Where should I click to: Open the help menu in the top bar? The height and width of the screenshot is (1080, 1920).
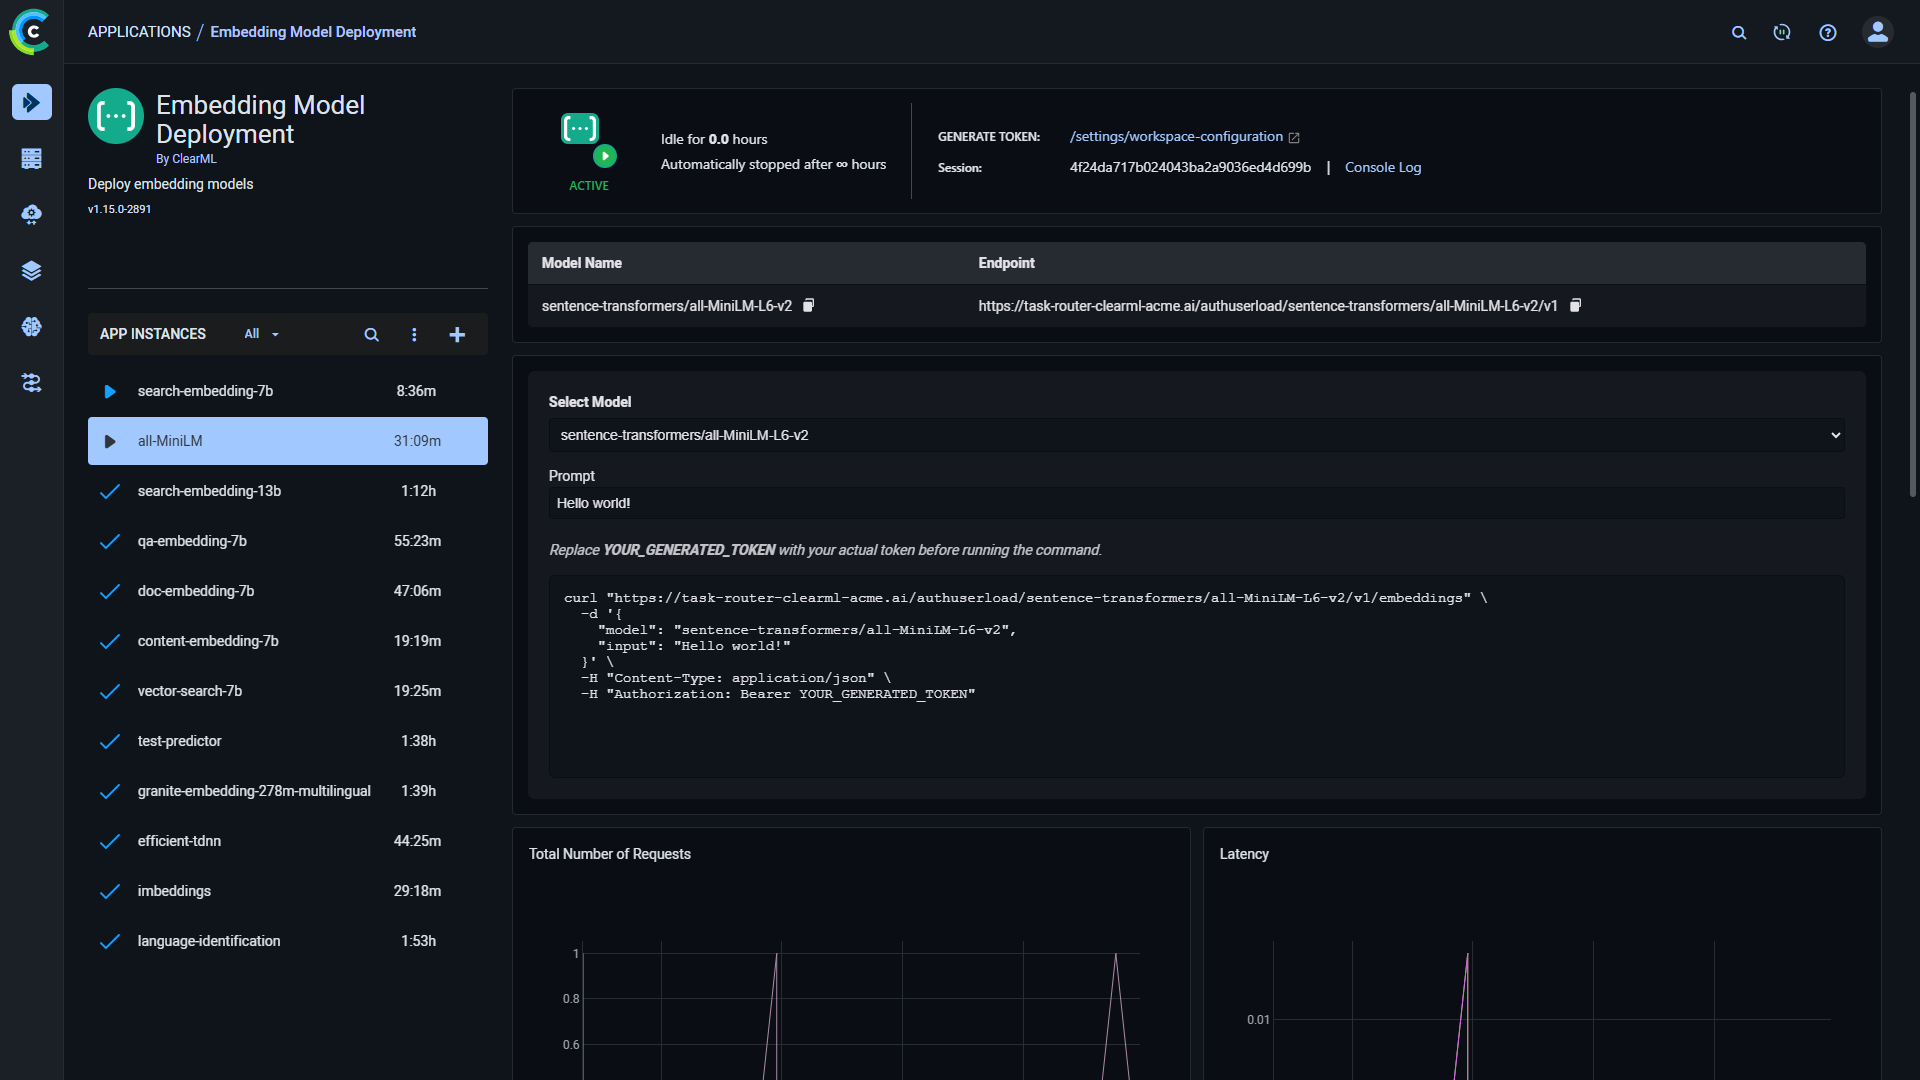click(1828, 32)
